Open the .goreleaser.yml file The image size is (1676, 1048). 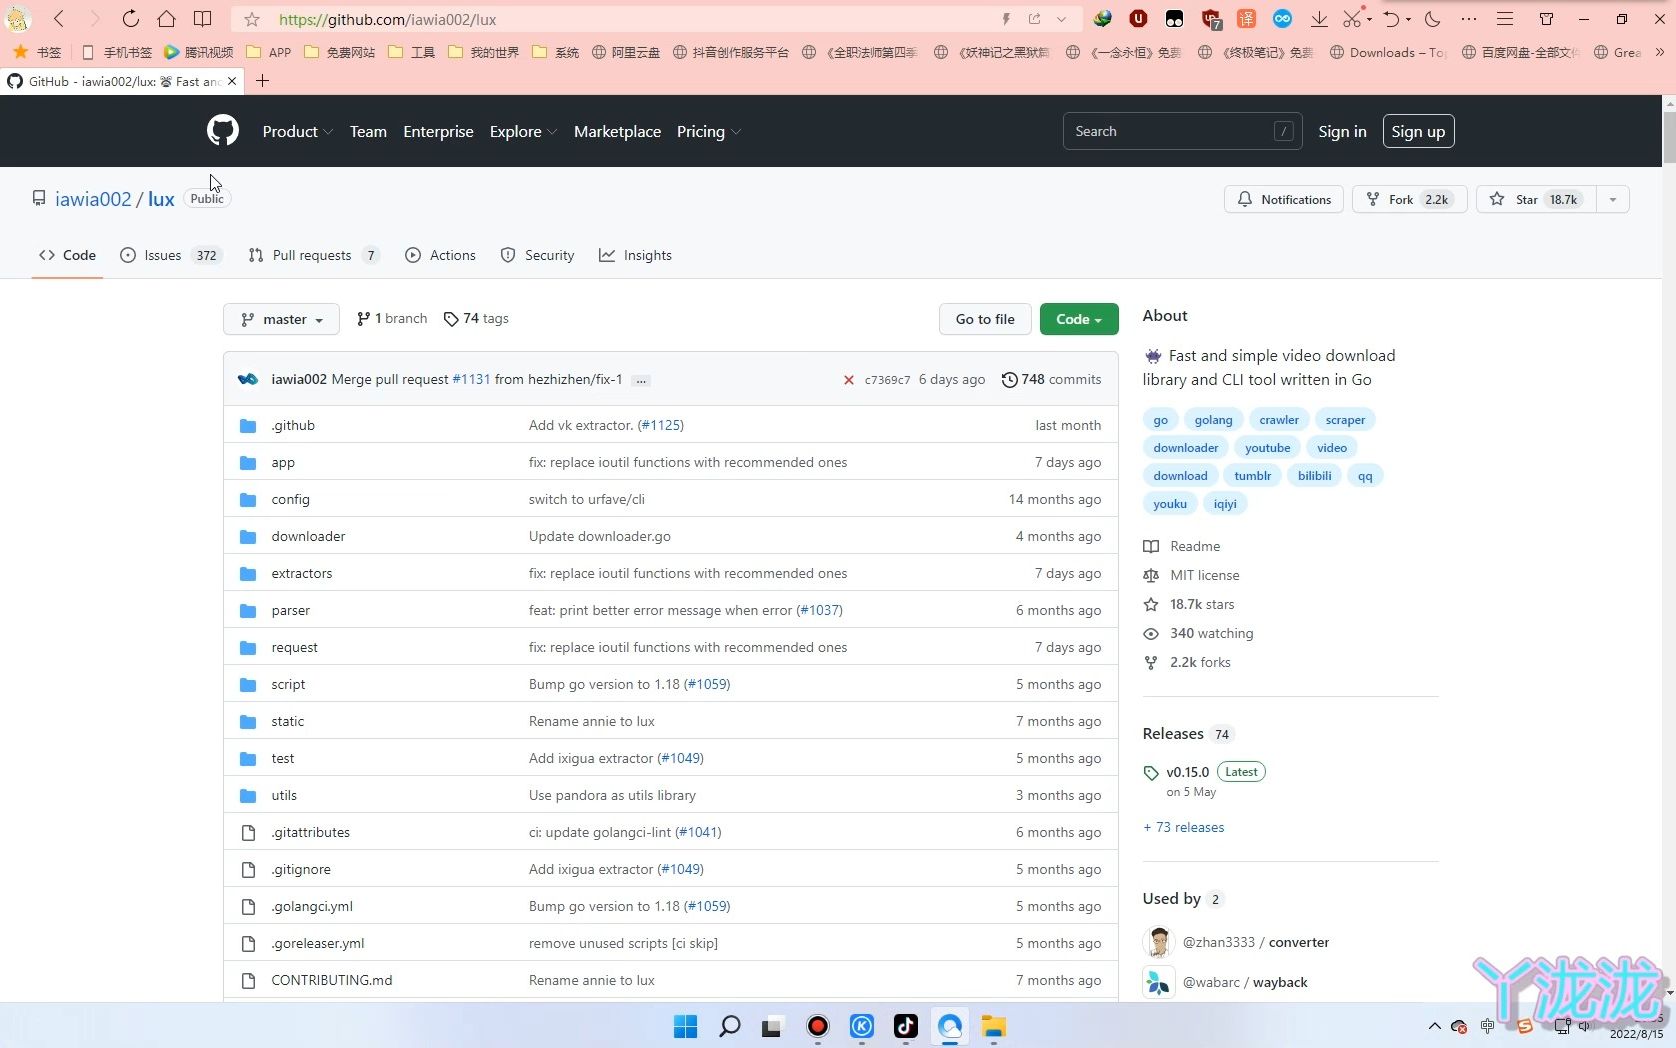[317, 944]
